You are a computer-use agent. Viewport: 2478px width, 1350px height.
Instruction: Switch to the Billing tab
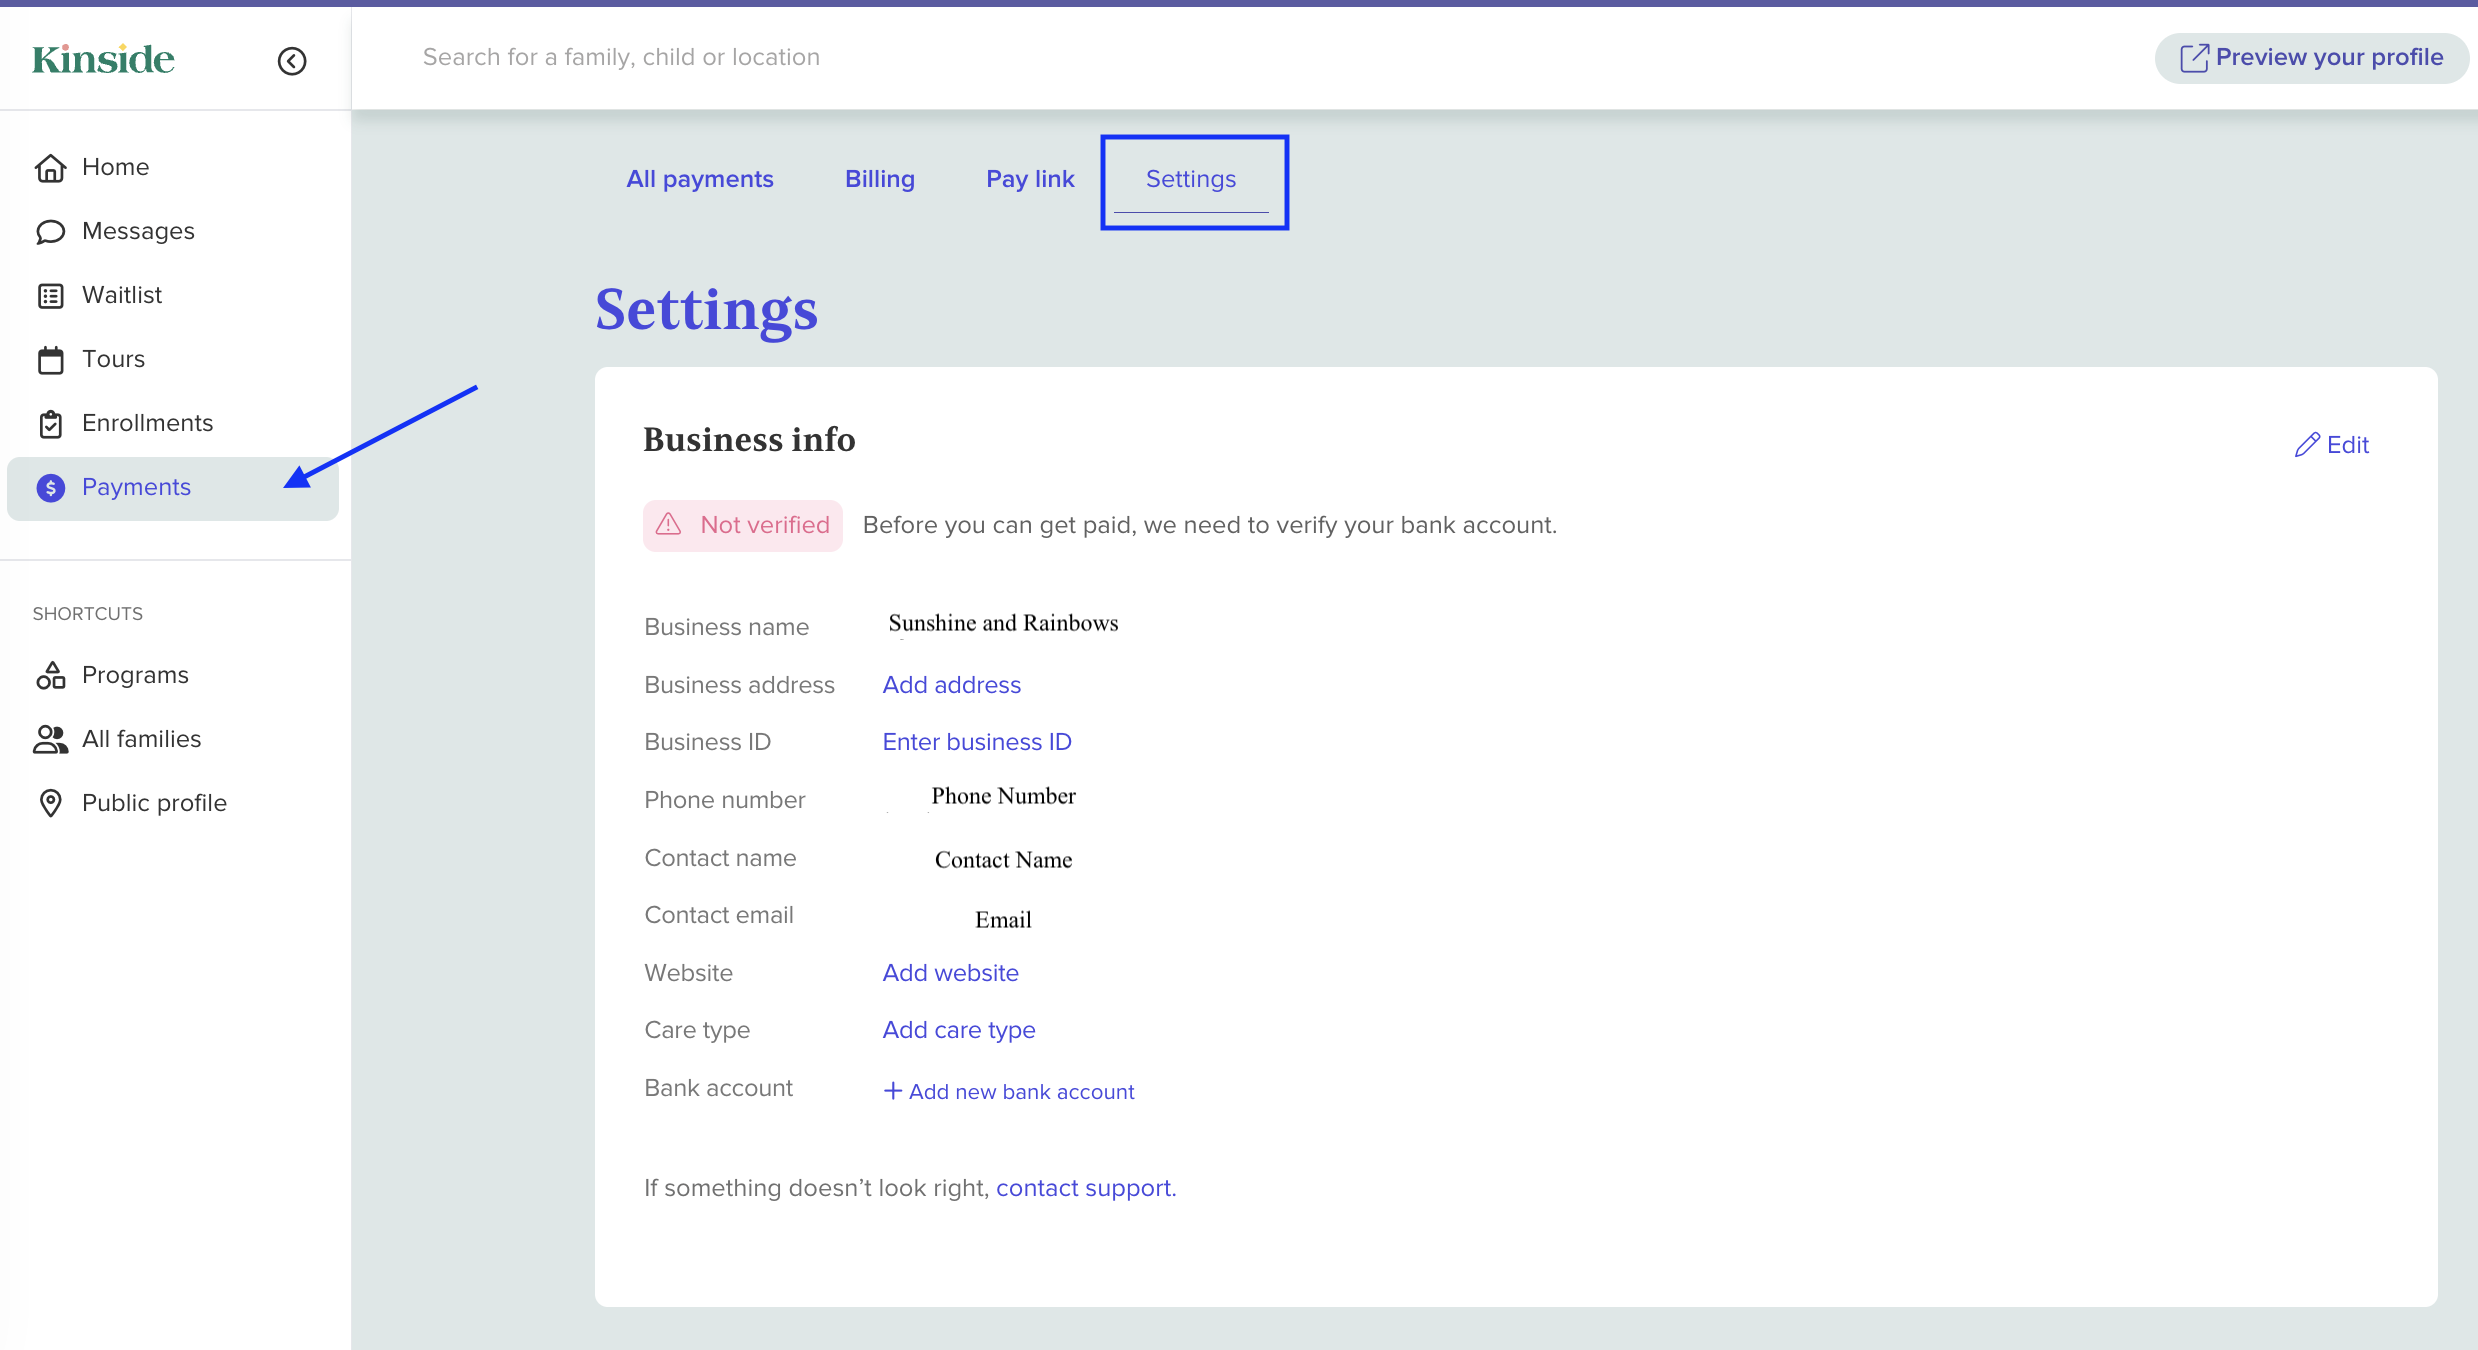[880, 179]
